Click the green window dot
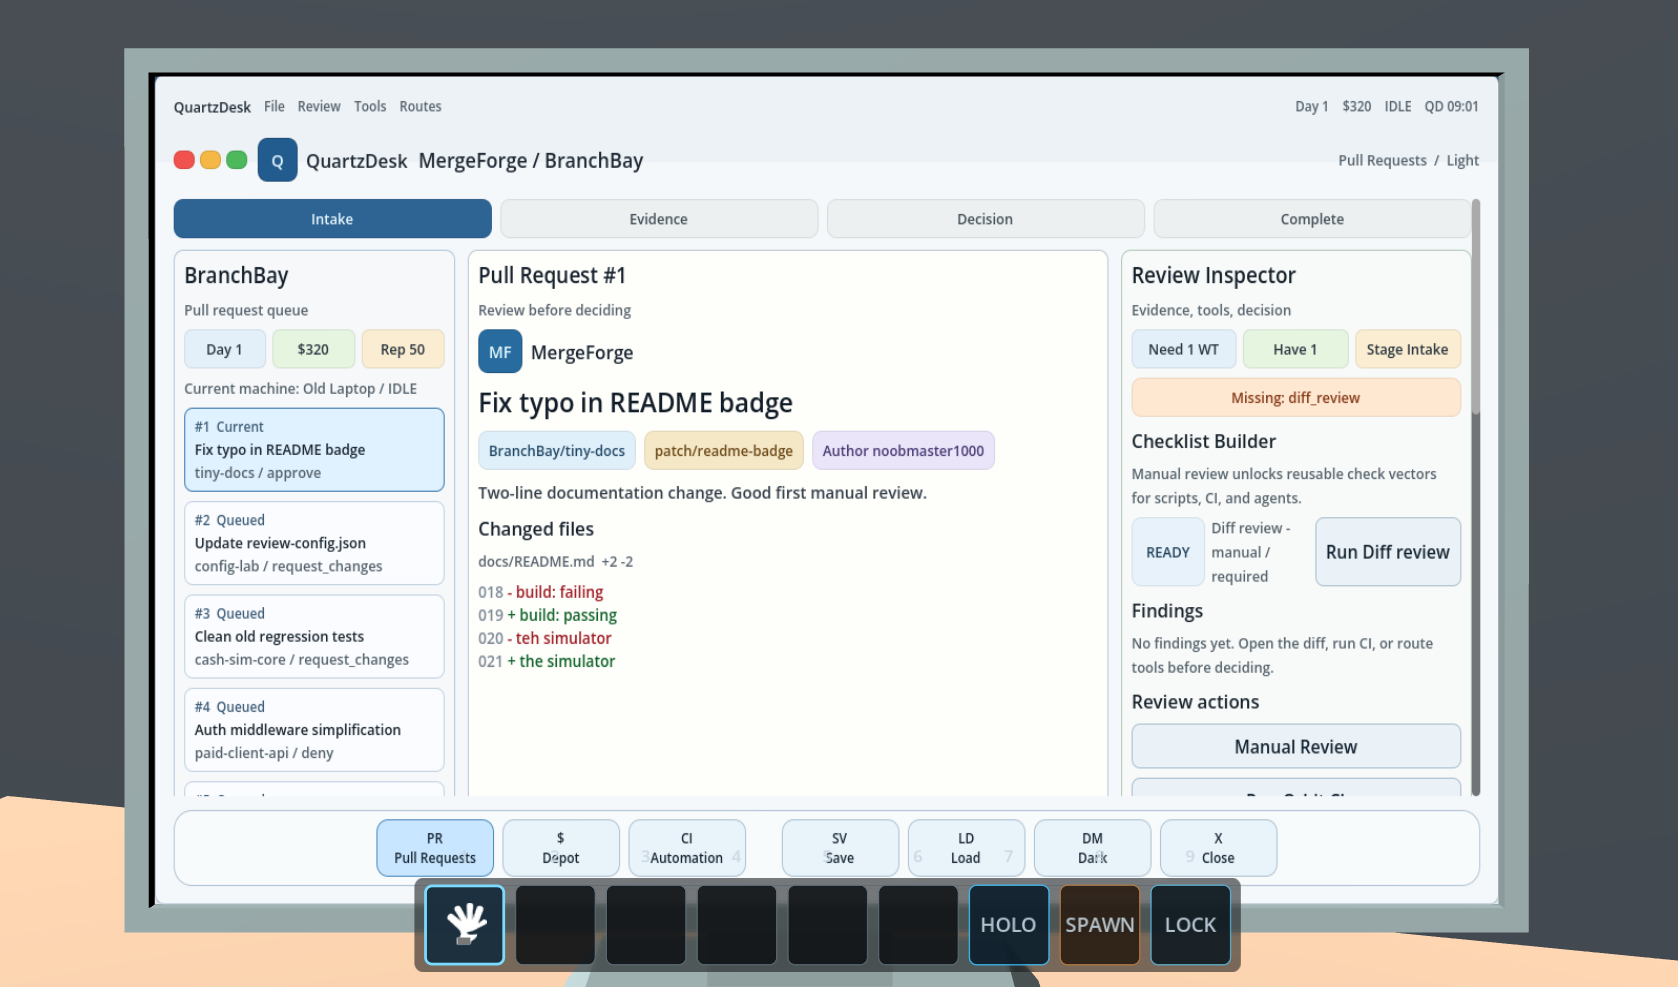1678x987 pixels. [x=237, y=160]
